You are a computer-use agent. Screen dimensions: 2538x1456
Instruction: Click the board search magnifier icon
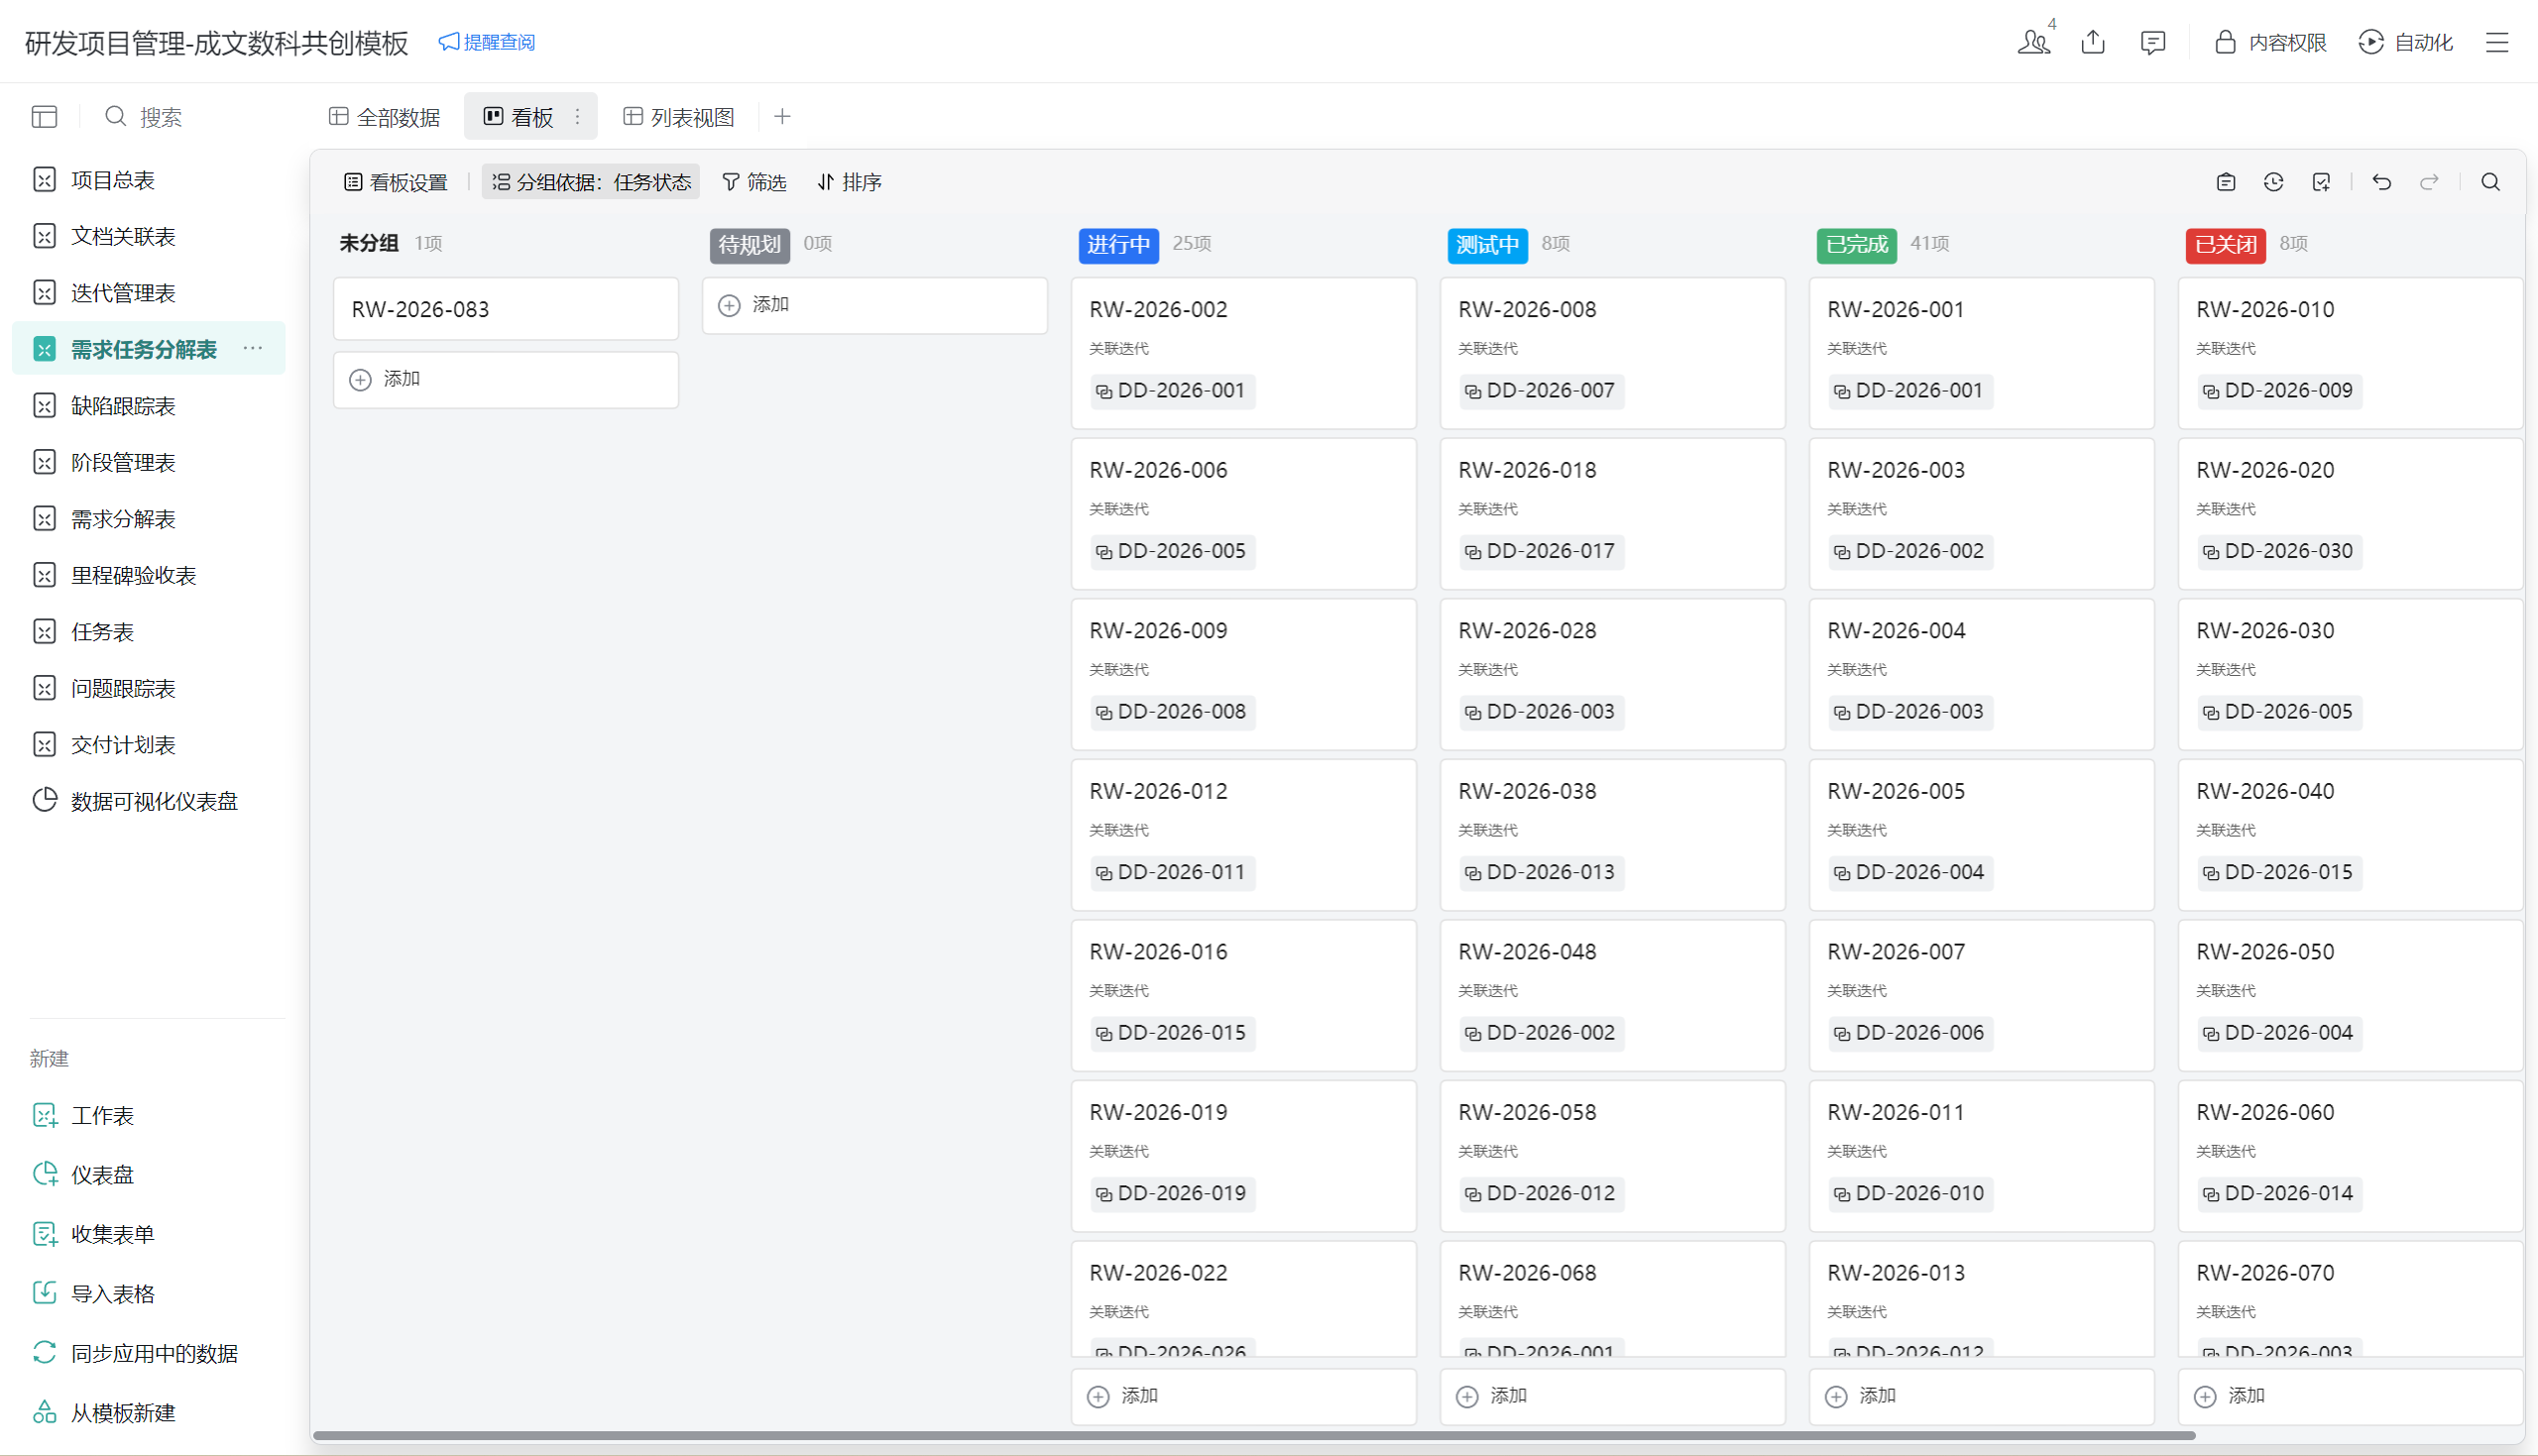2490,182
